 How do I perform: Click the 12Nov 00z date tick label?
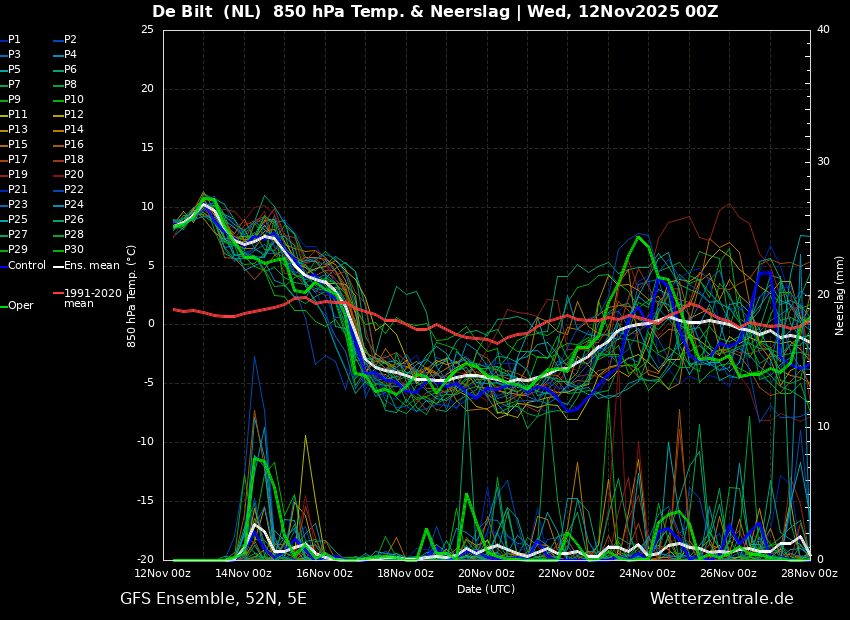(163, 574)
